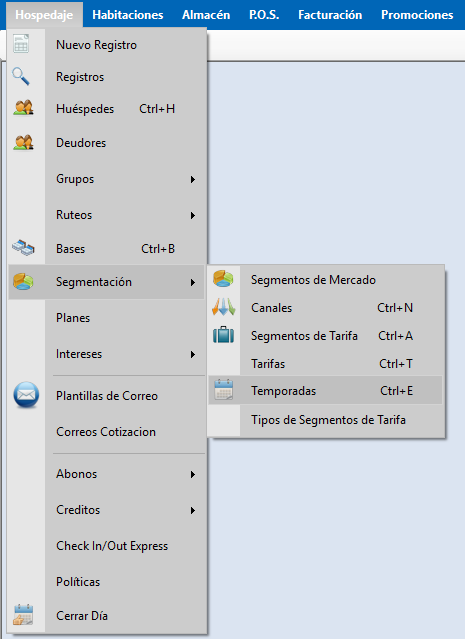
Task: Open Tipos de Segmentos de Tarifa
Action: click(x=326, y=420)
